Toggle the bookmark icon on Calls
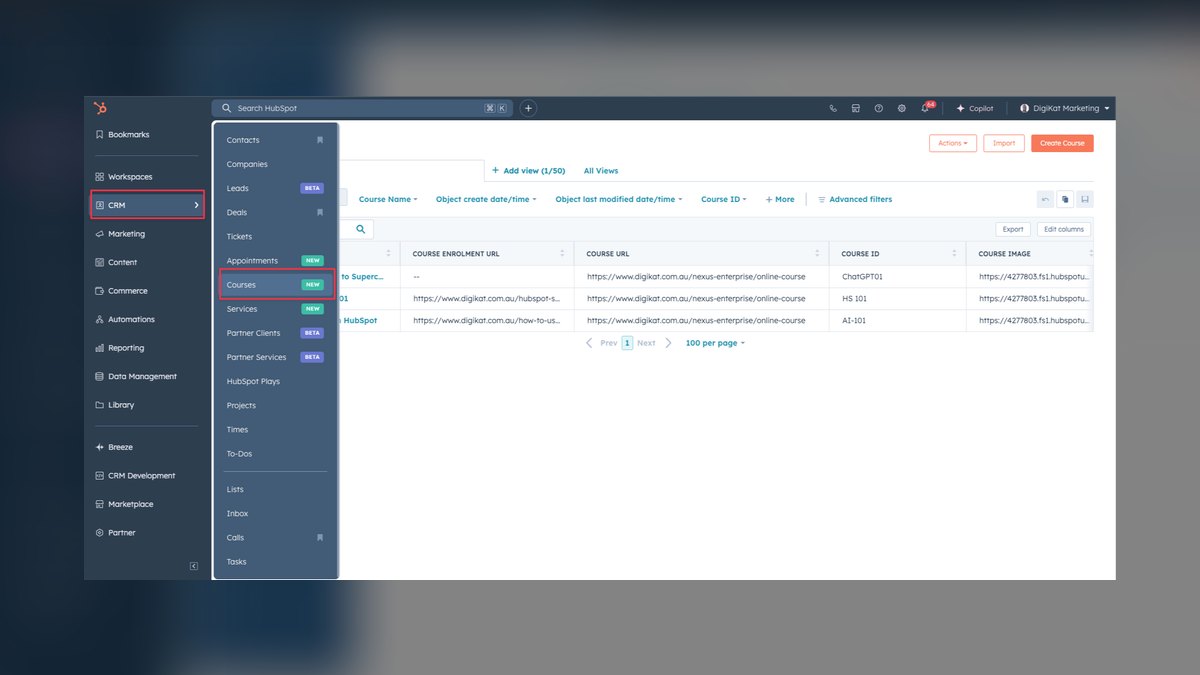The image size is (1200, 675). coord(320,537)
